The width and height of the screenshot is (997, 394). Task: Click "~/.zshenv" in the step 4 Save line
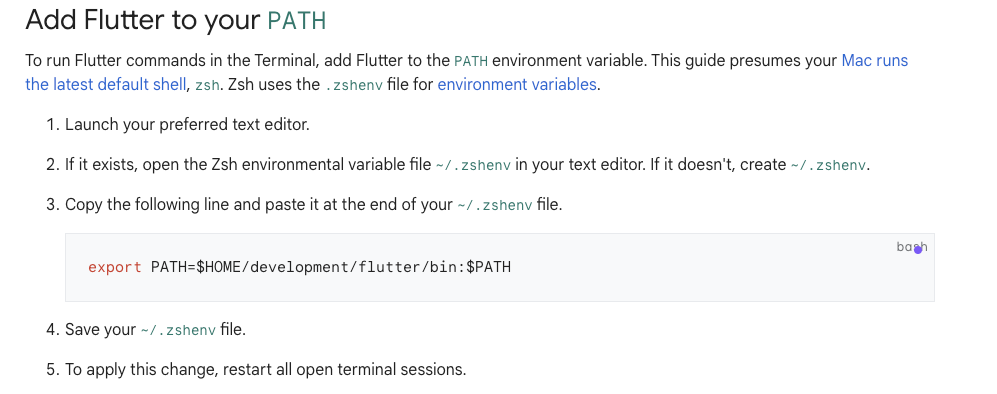(178, 330)
